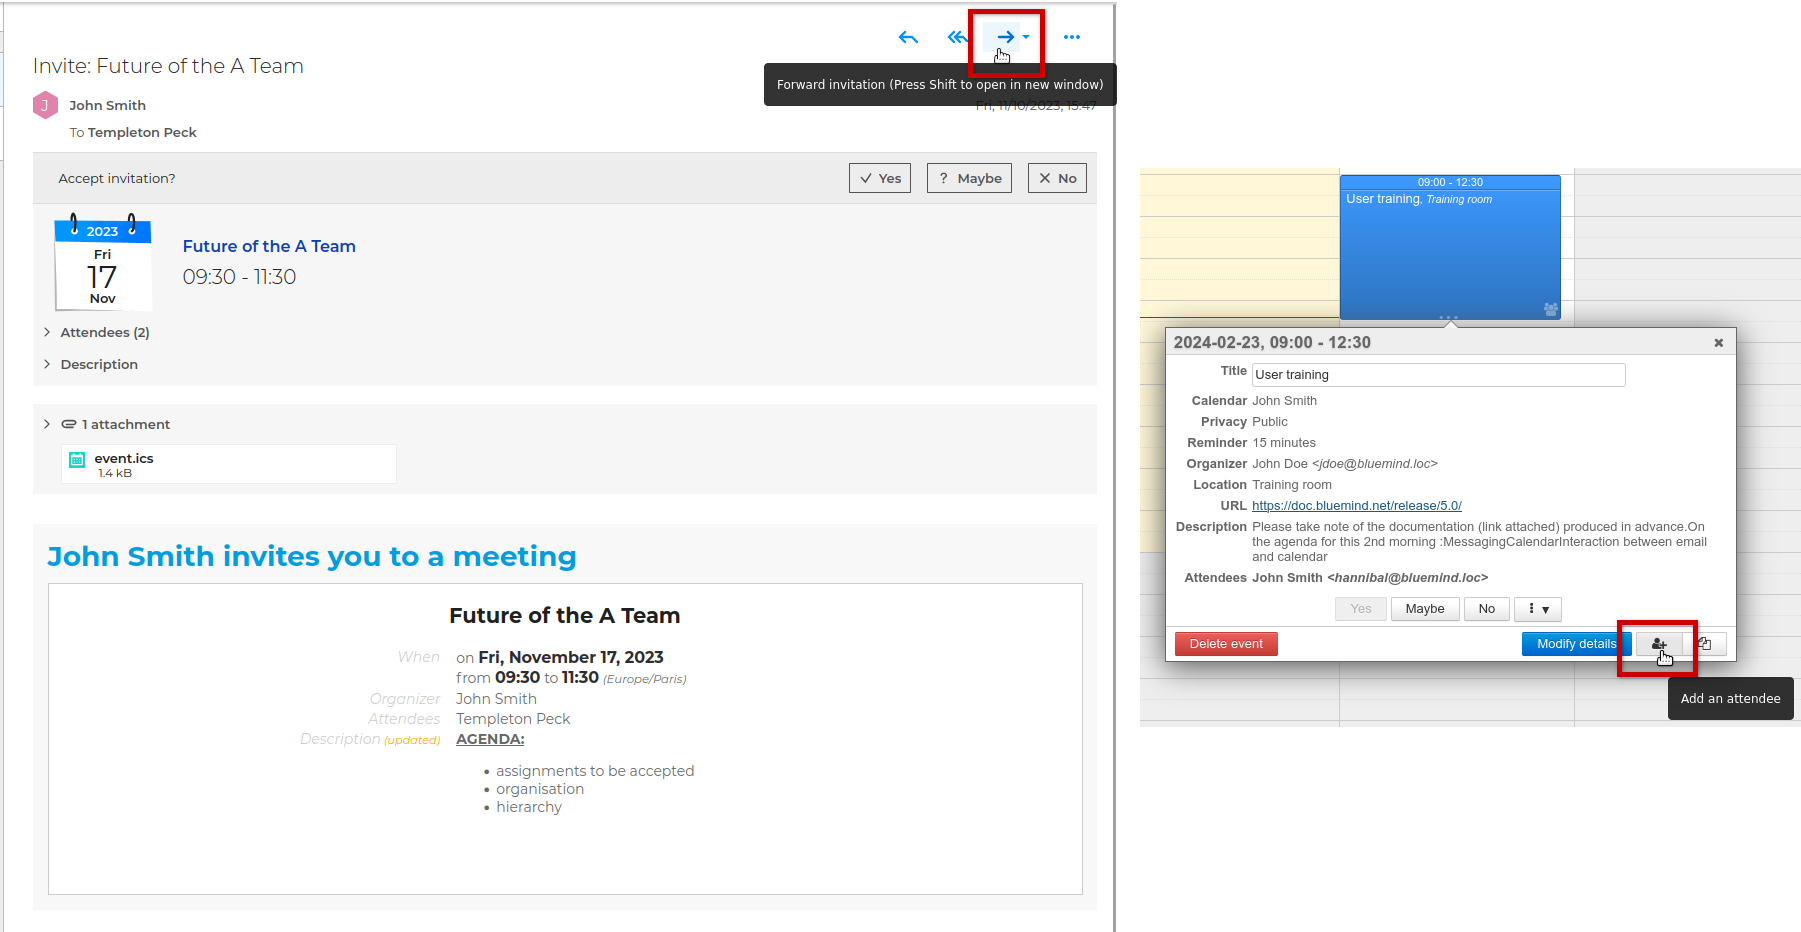Image resolution: width=1801 pixels, height=932 pixels.
Task: Decline invitation with the No button
Action: point(1057,178)
